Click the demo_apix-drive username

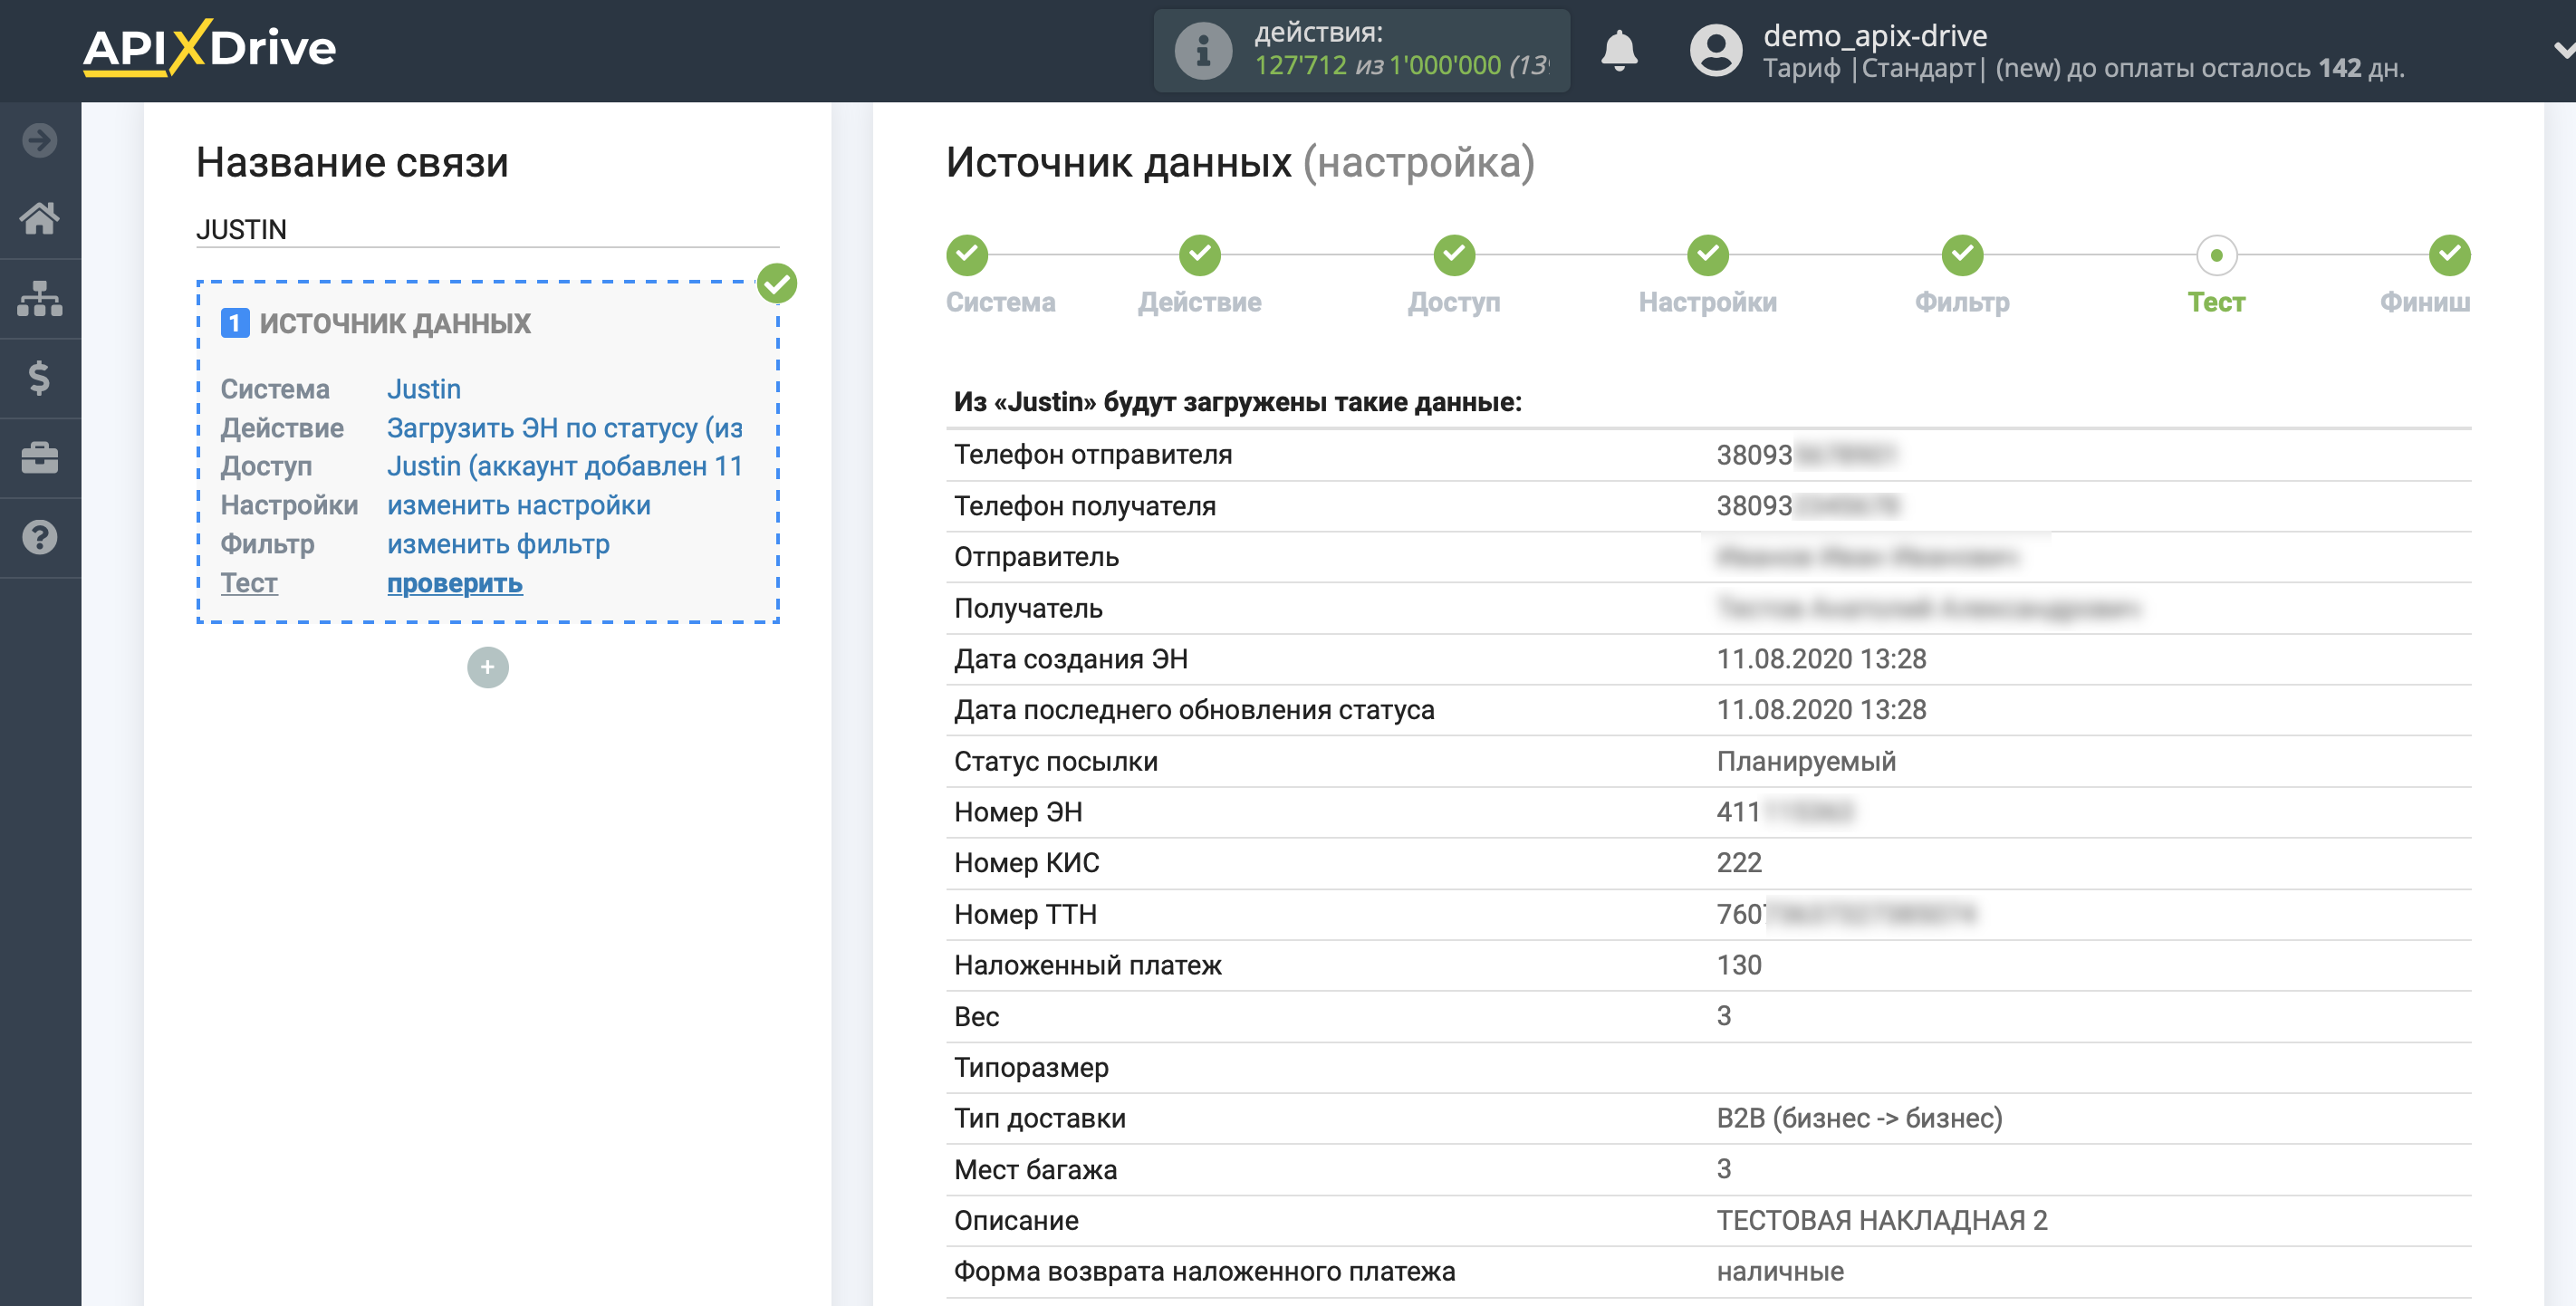click(1874, 35)
